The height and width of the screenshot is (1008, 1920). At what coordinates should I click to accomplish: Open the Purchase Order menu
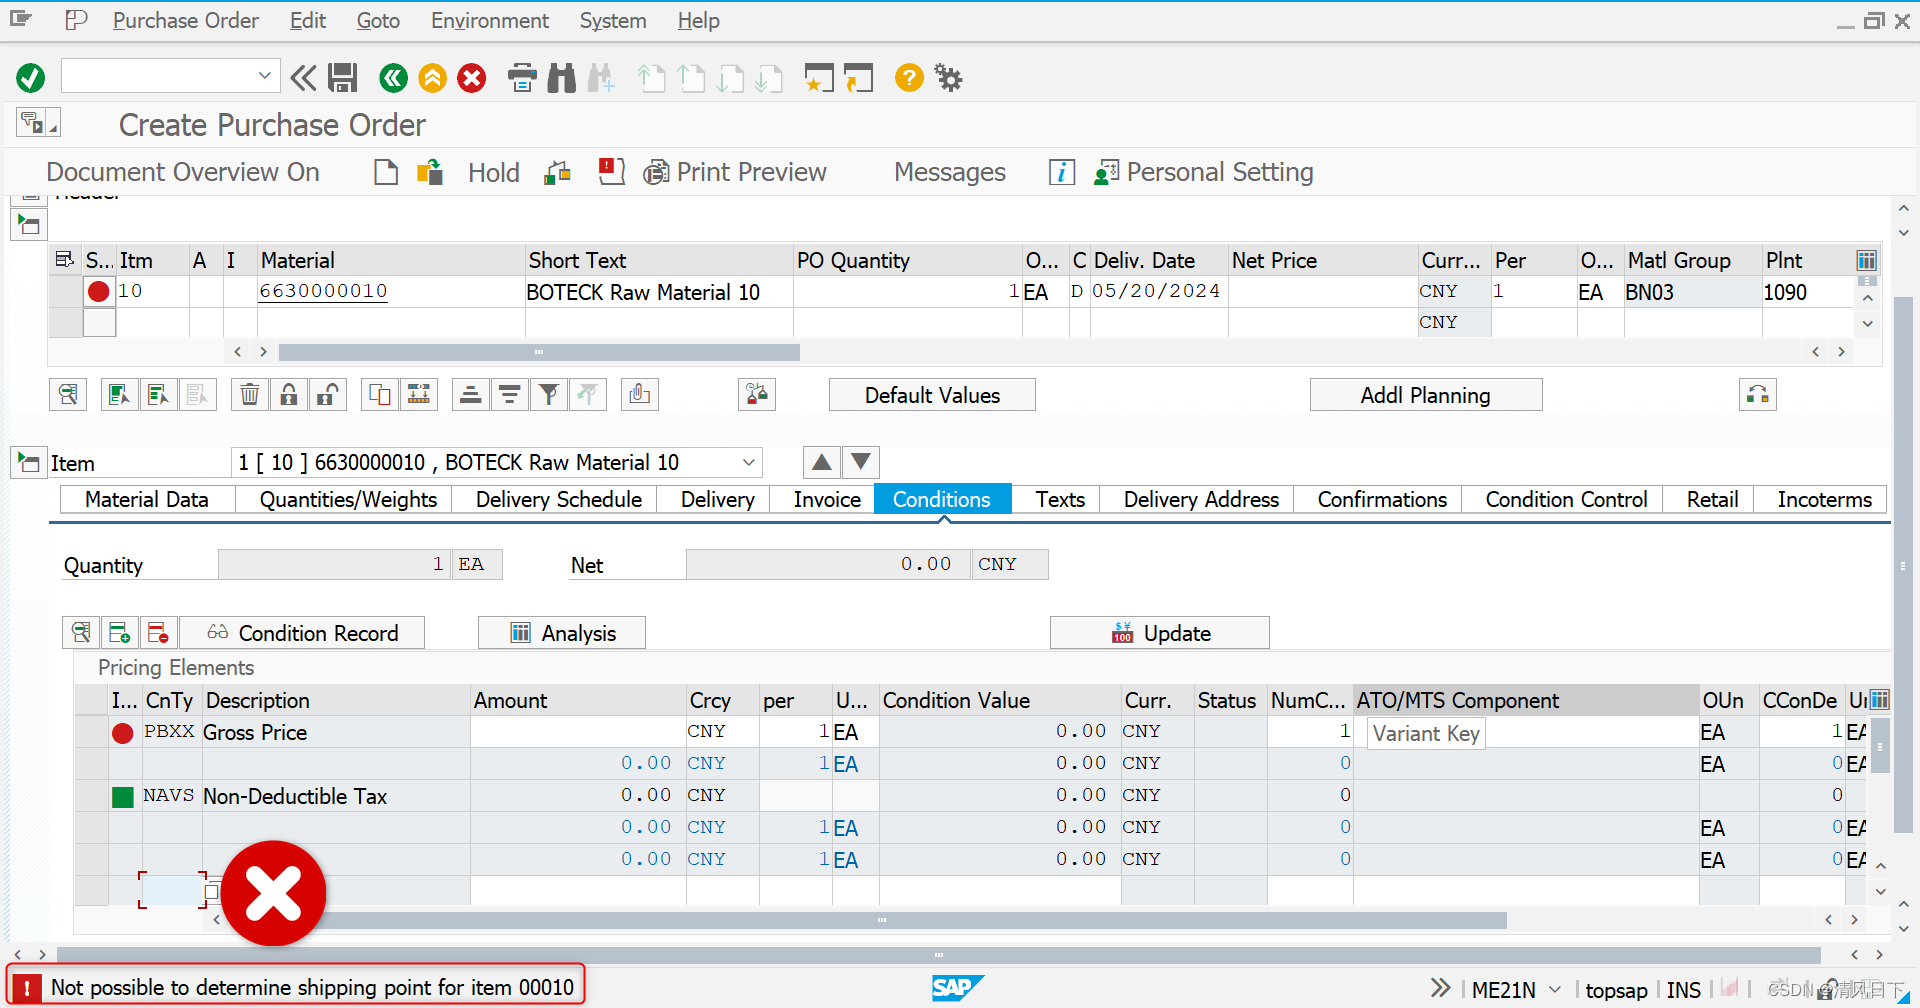coord(185,20)
